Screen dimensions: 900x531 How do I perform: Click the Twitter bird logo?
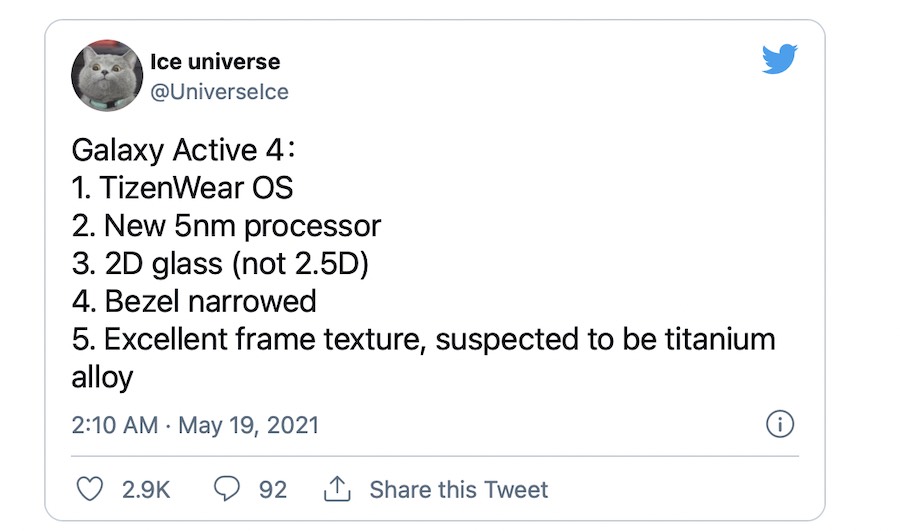pyautogui.click(x=779, y=60)
